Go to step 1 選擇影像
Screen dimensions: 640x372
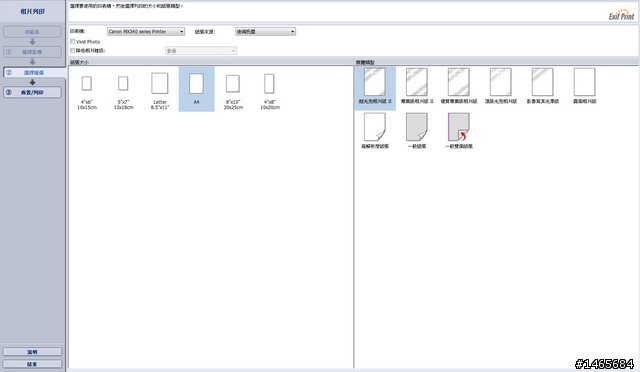coord(32,52)
